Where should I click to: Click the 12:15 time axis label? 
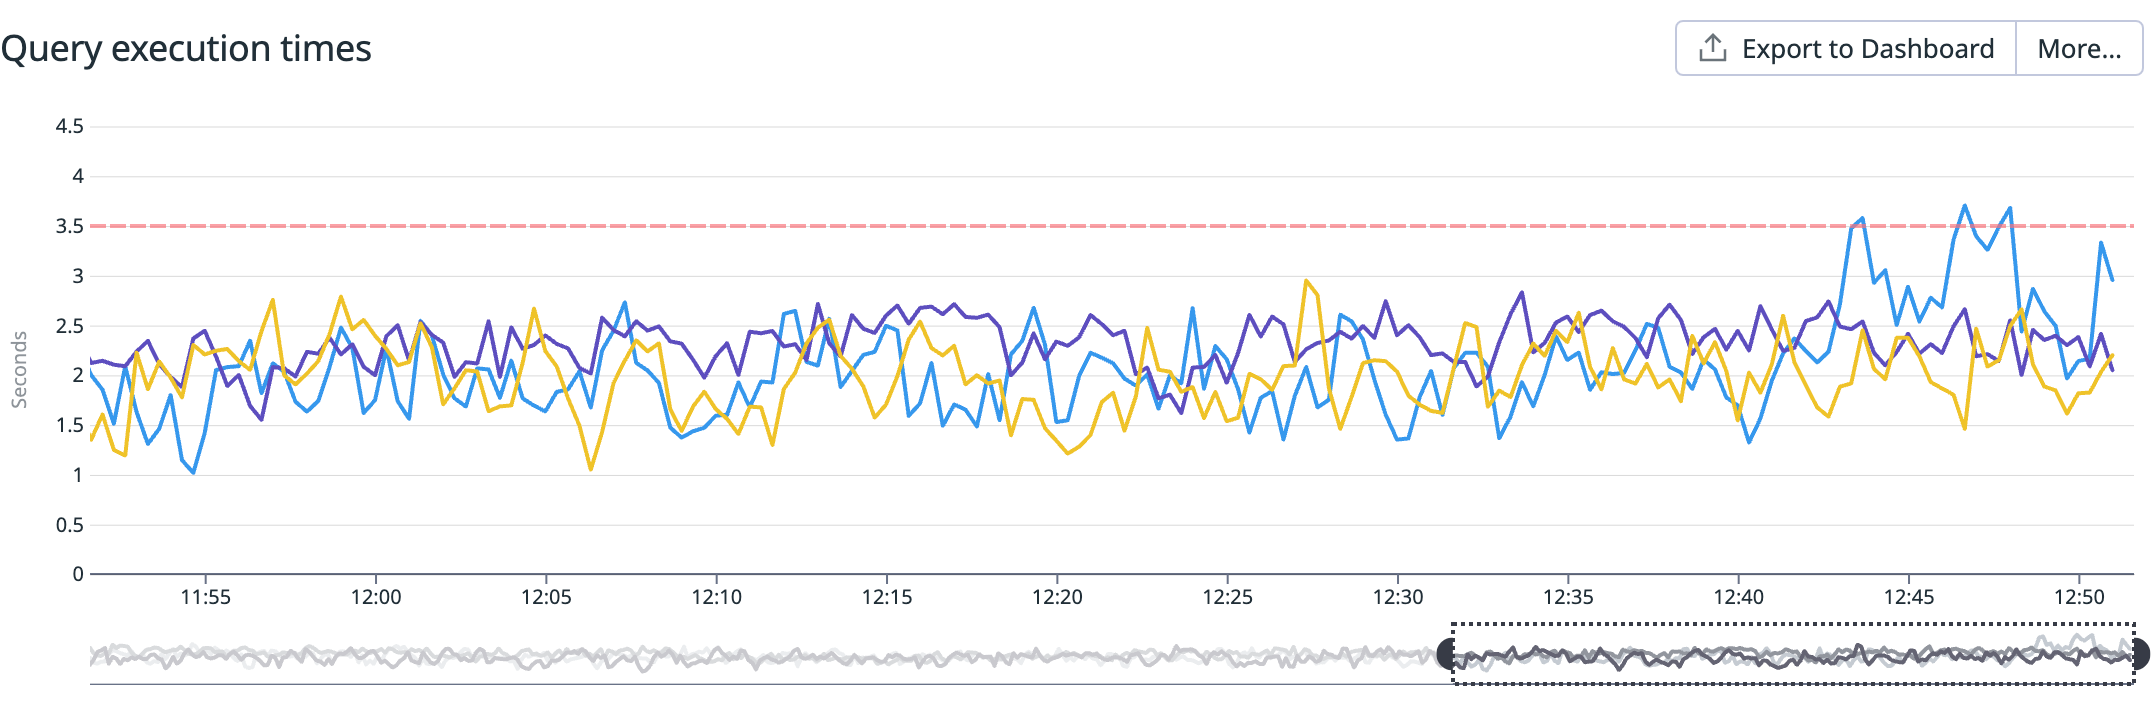887,597
